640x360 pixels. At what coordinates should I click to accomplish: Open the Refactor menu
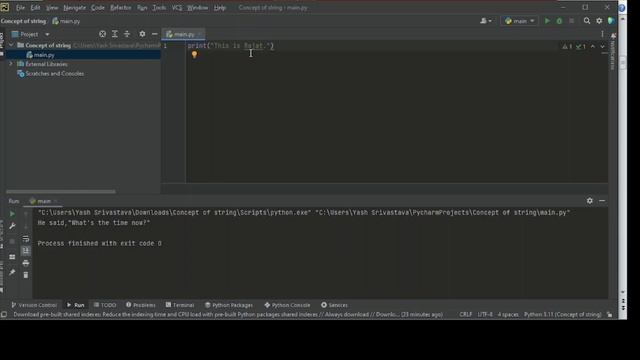coord(121,8)
